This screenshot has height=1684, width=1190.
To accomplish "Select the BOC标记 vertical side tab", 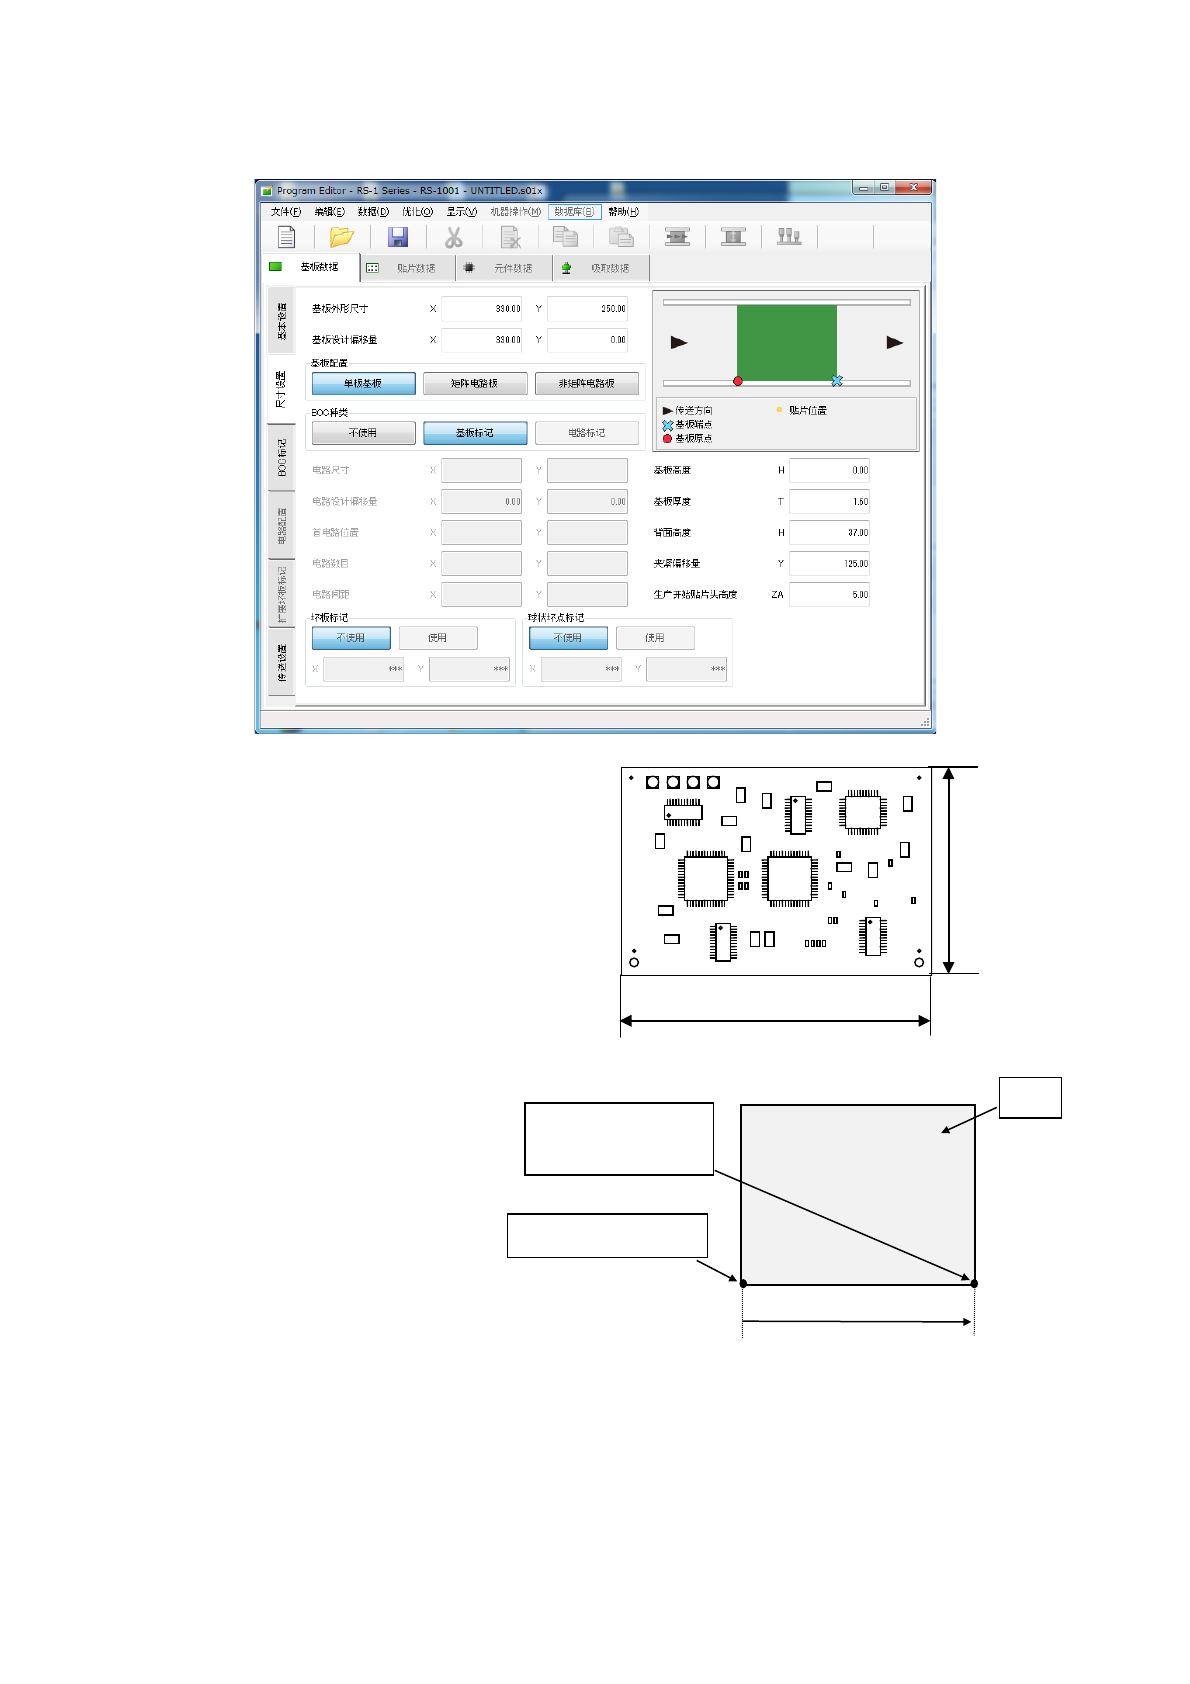I will (281, 457).
